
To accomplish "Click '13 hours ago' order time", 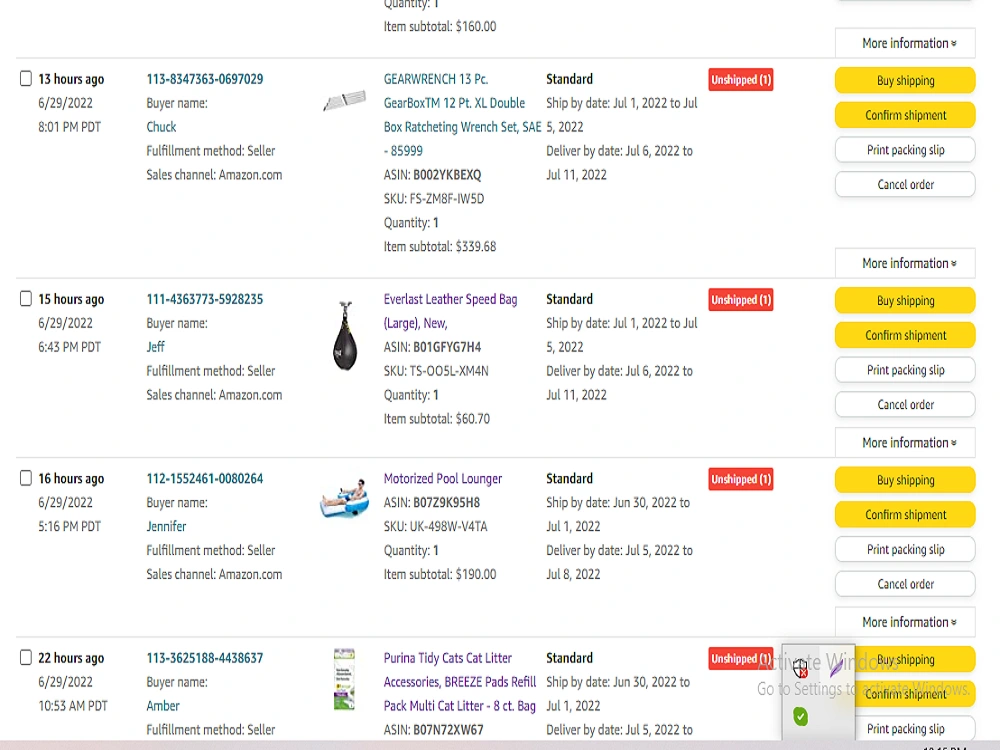I will 71,79.
